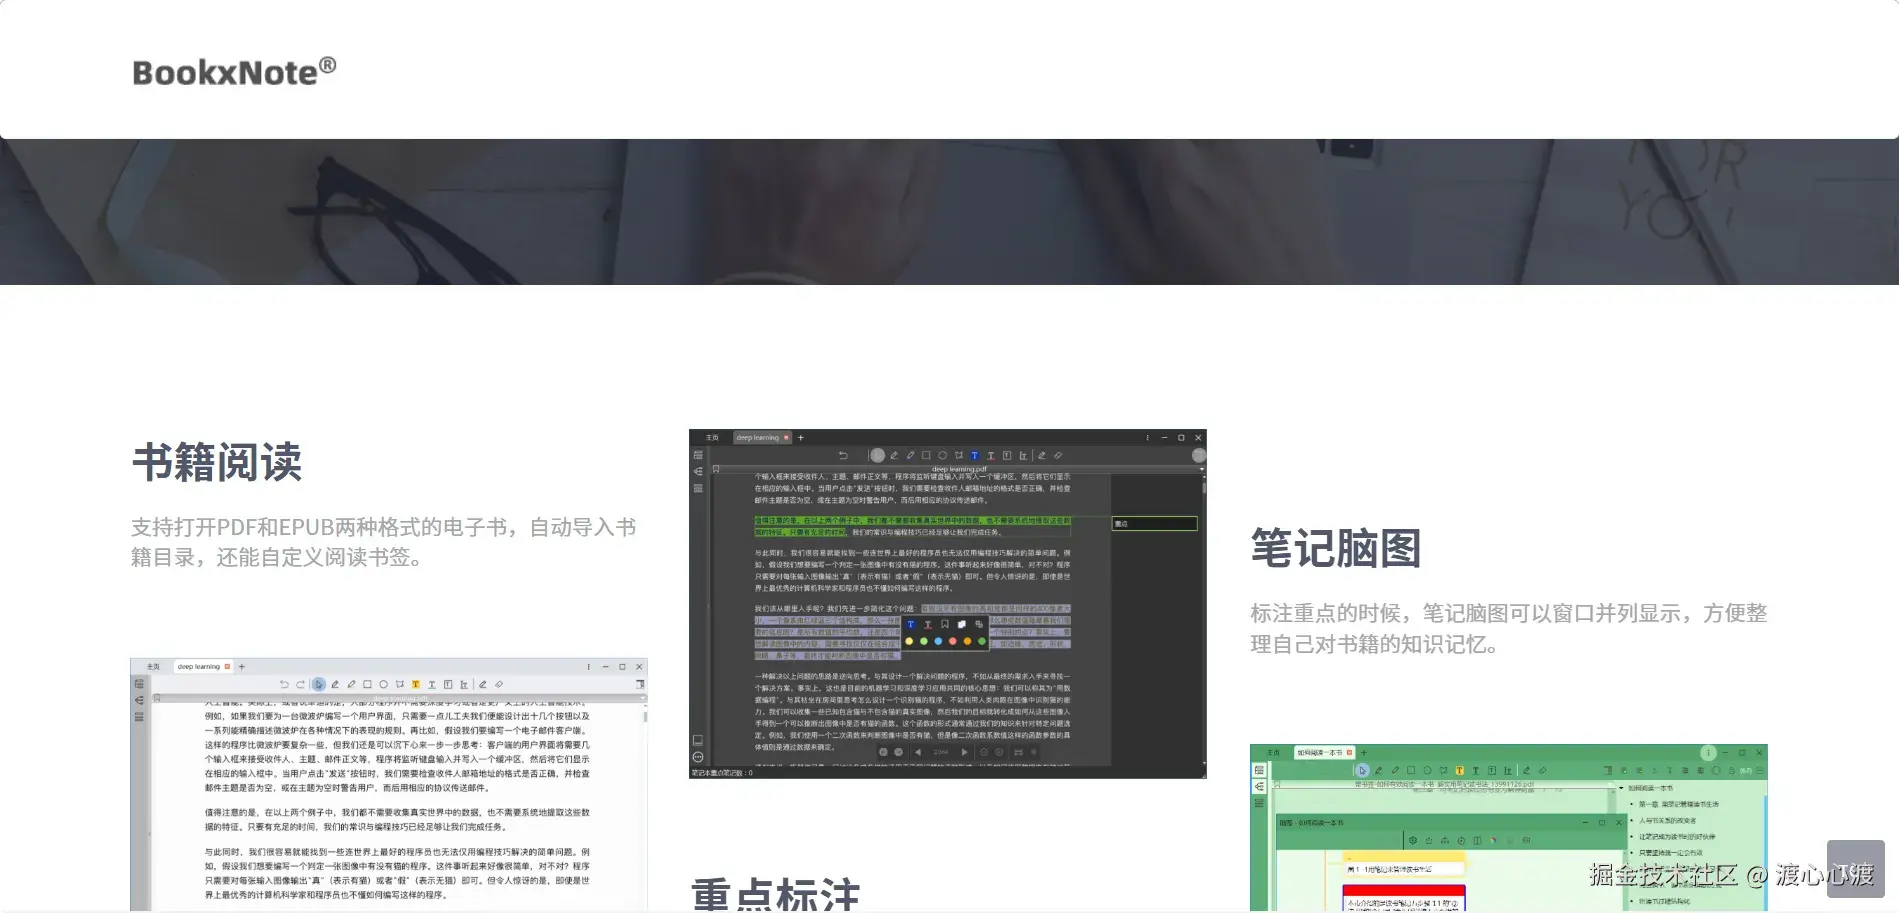Pick the orange color dot in the annotation popup
The height and width of the screenshot is (913, 1899).
967,641
